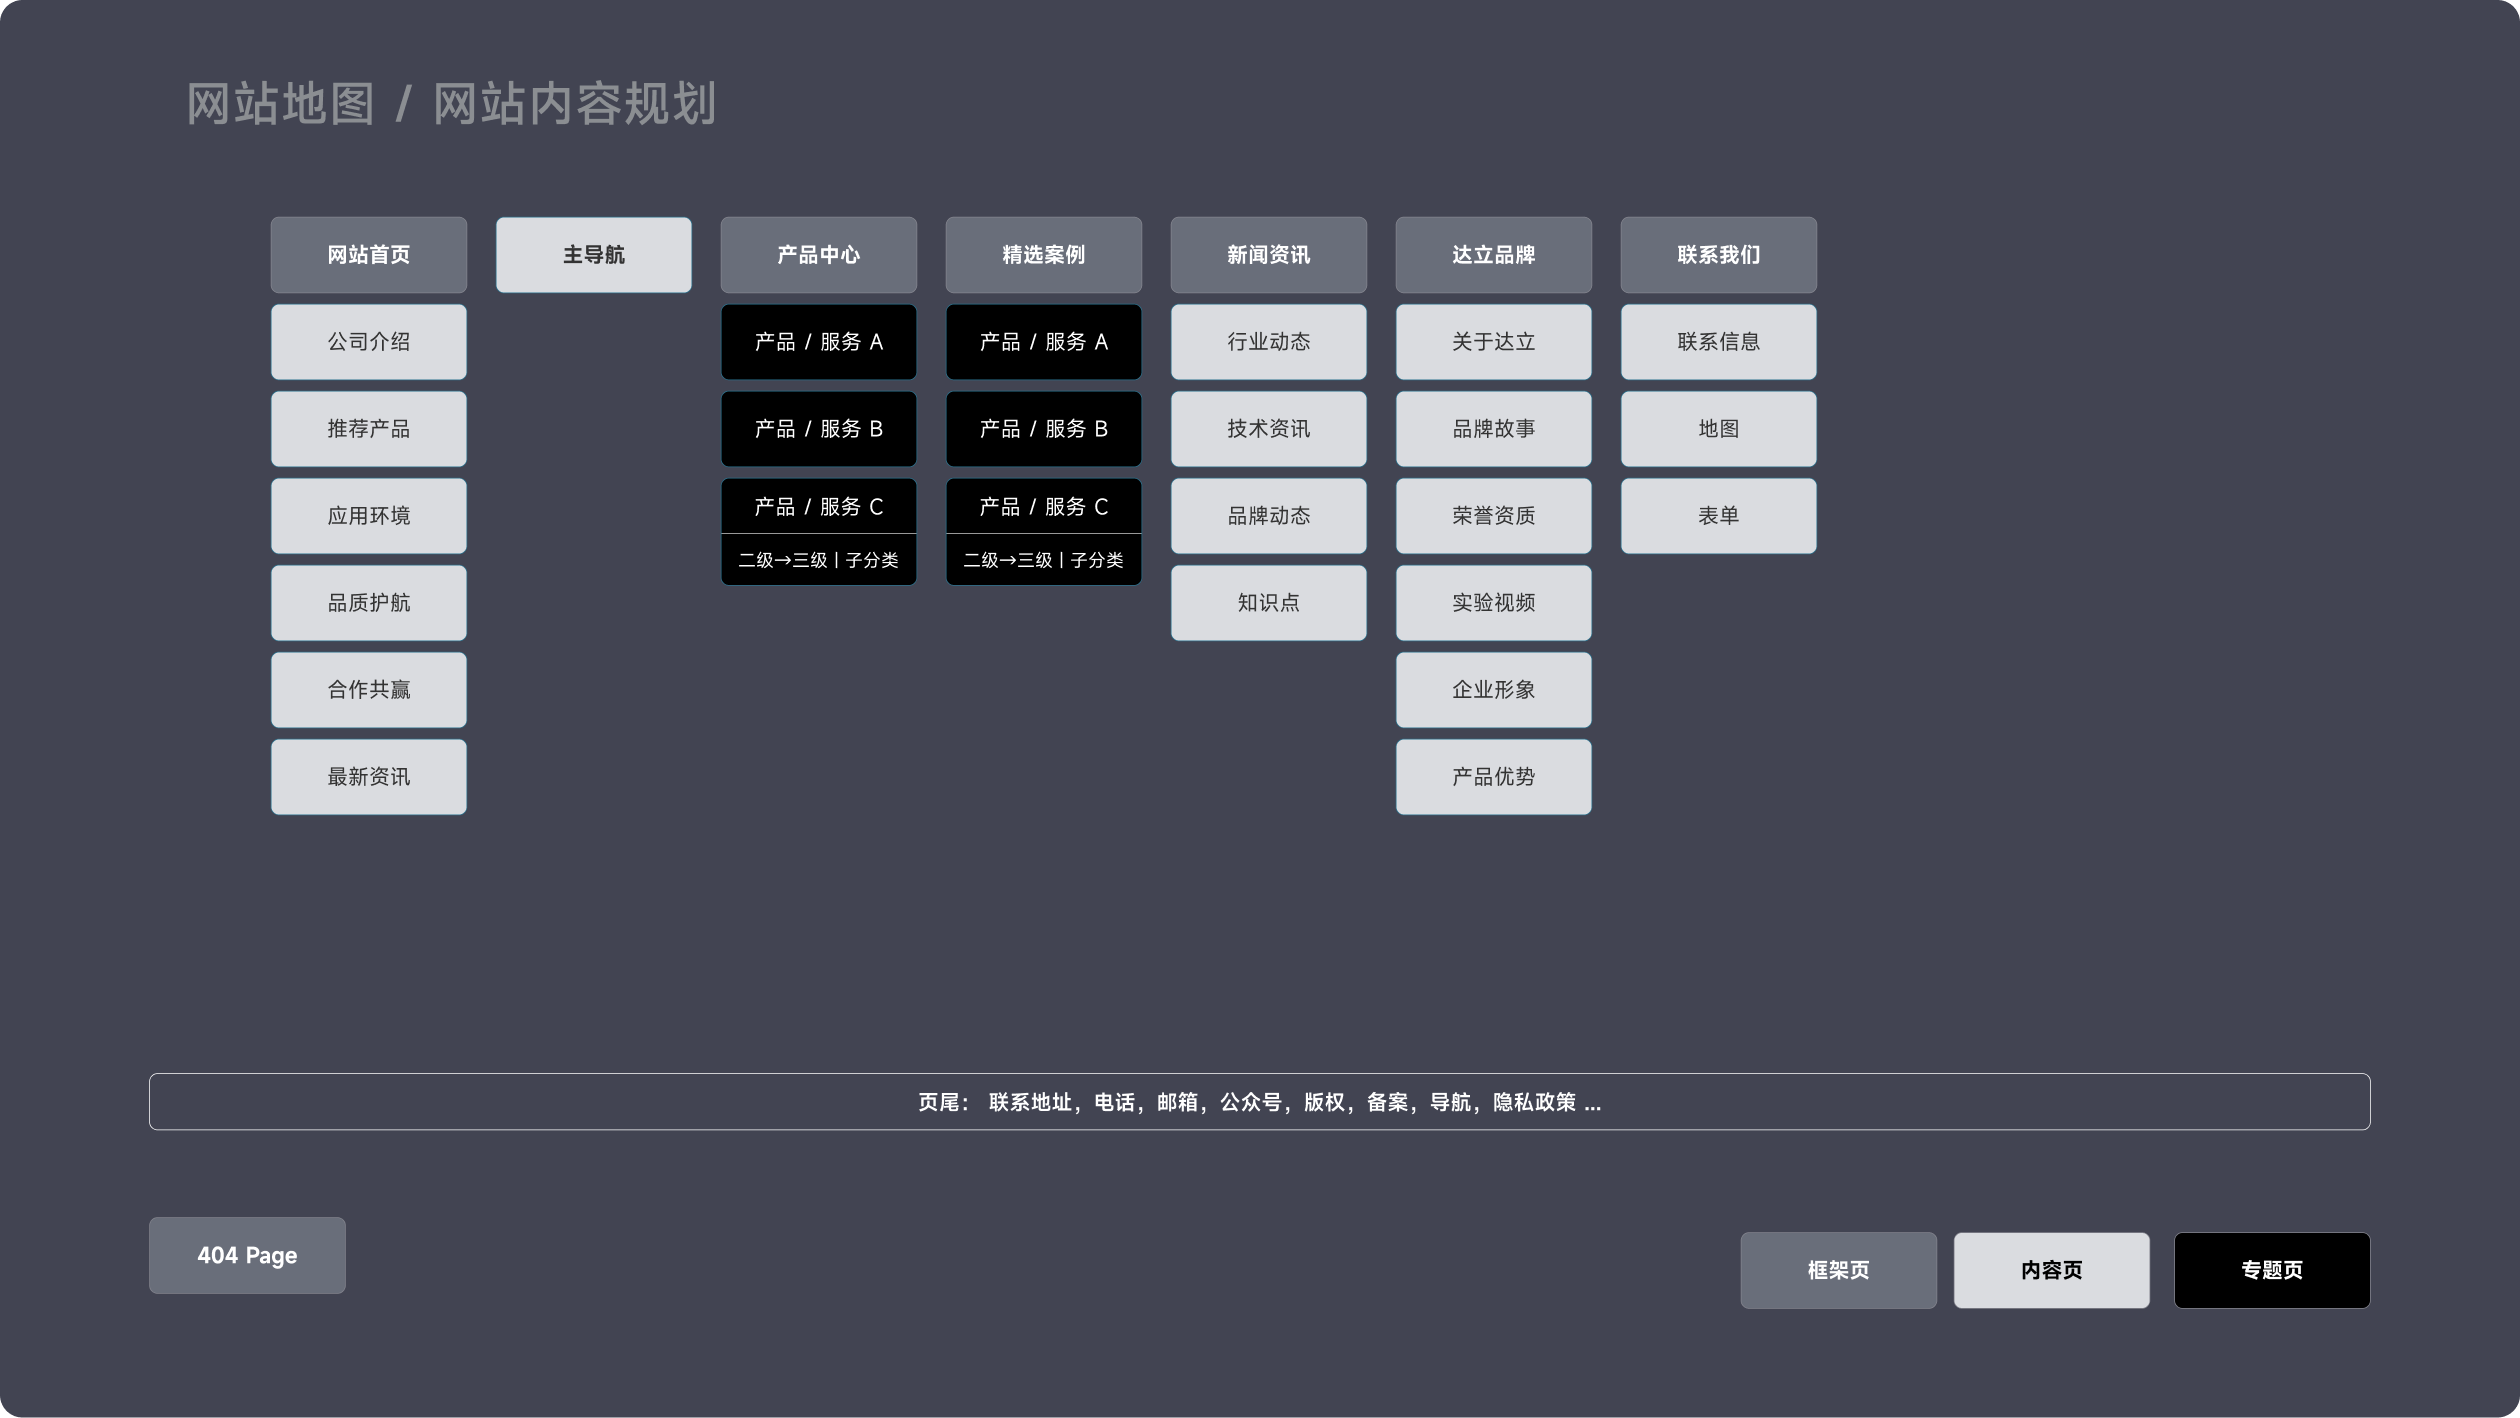Click the 表单 box

(x=1718, y=516)
